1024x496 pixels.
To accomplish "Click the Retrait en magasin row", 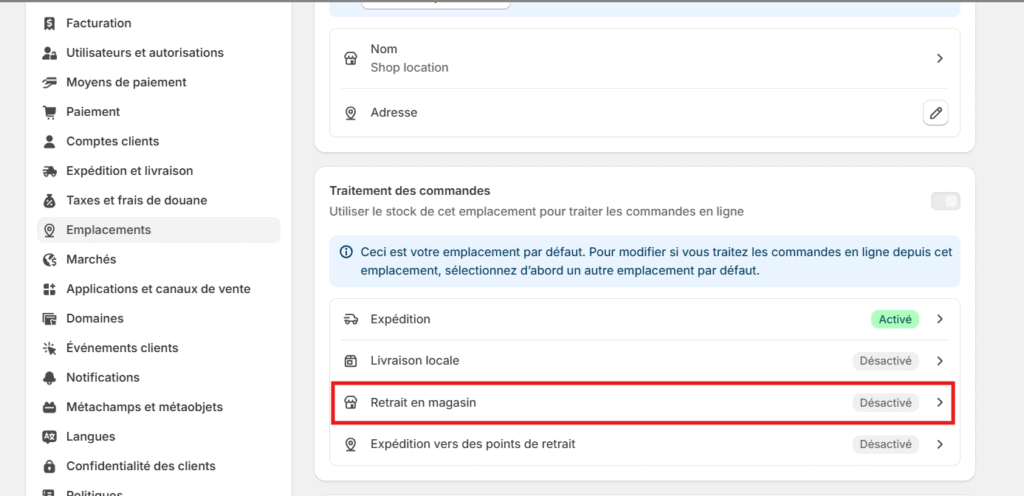I will (644, 403).
